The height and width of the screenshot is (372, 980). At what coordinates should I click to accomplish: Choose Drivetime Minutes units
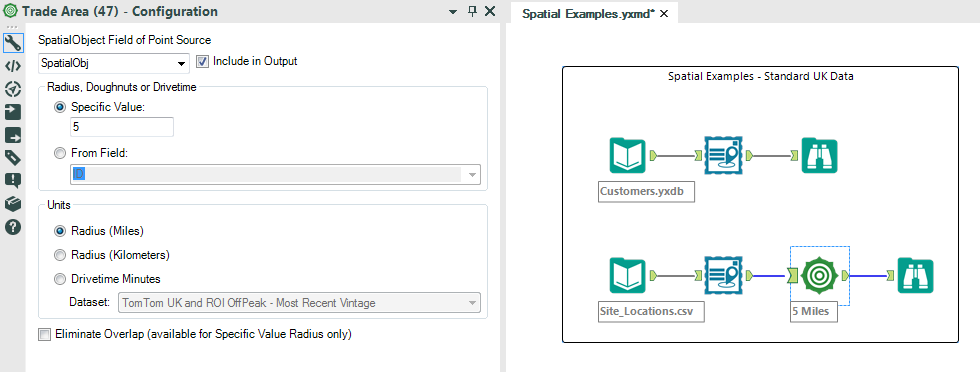[x=60, y=279]
